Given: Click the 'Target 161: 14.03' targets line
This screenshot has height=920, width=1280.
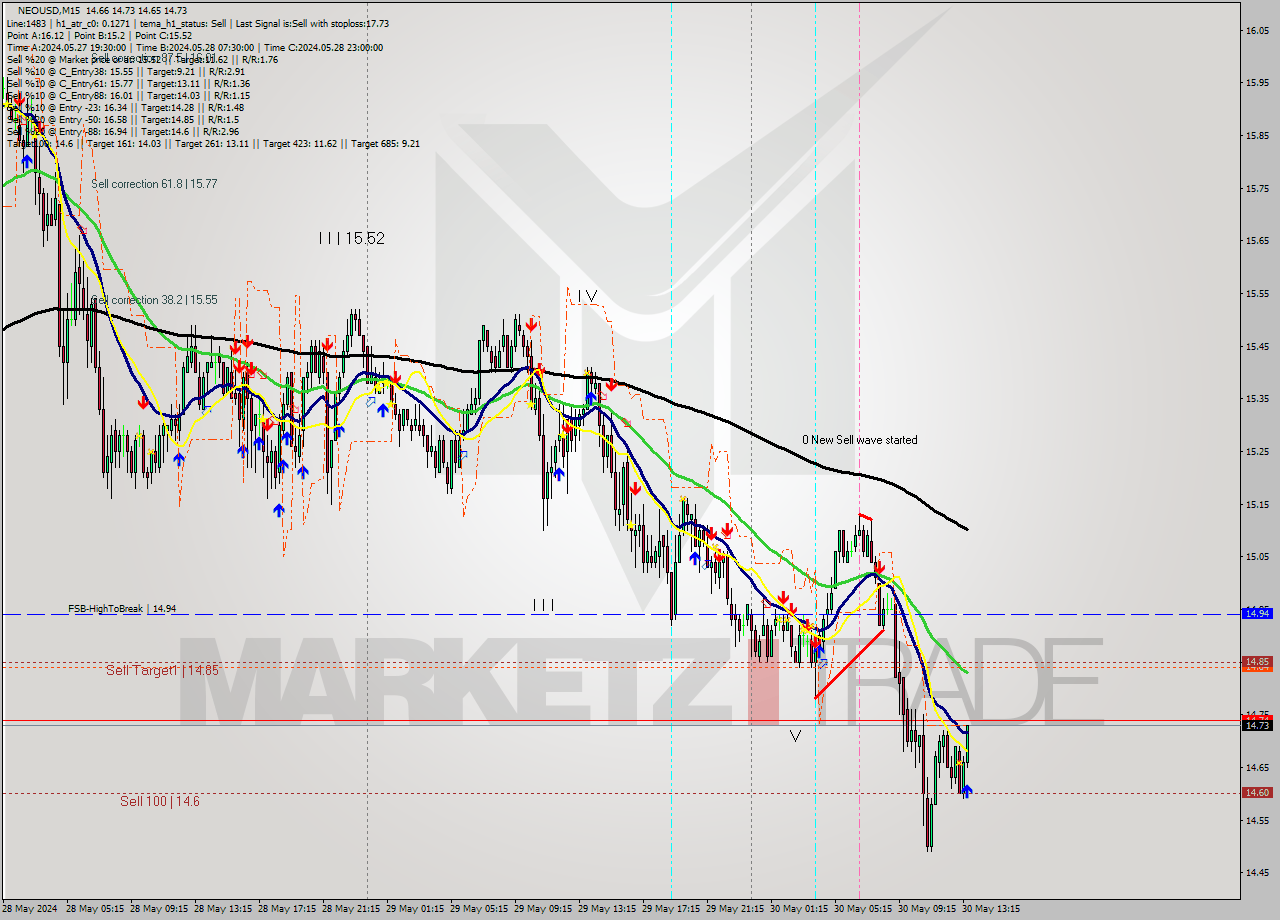Looking at the screenshot, I should pyautogui.click(x=213, y=143).
